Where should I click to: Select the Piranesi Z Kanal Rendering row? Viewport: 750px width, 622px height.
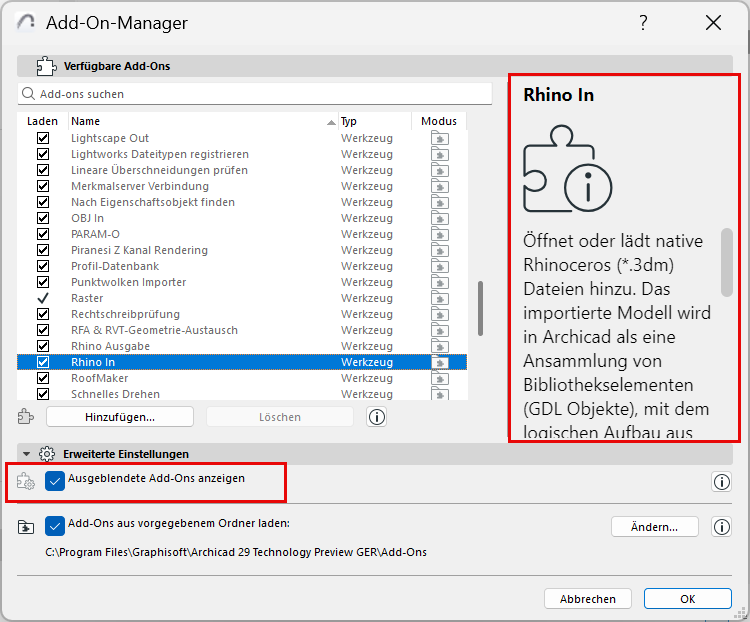pos(242,250)
